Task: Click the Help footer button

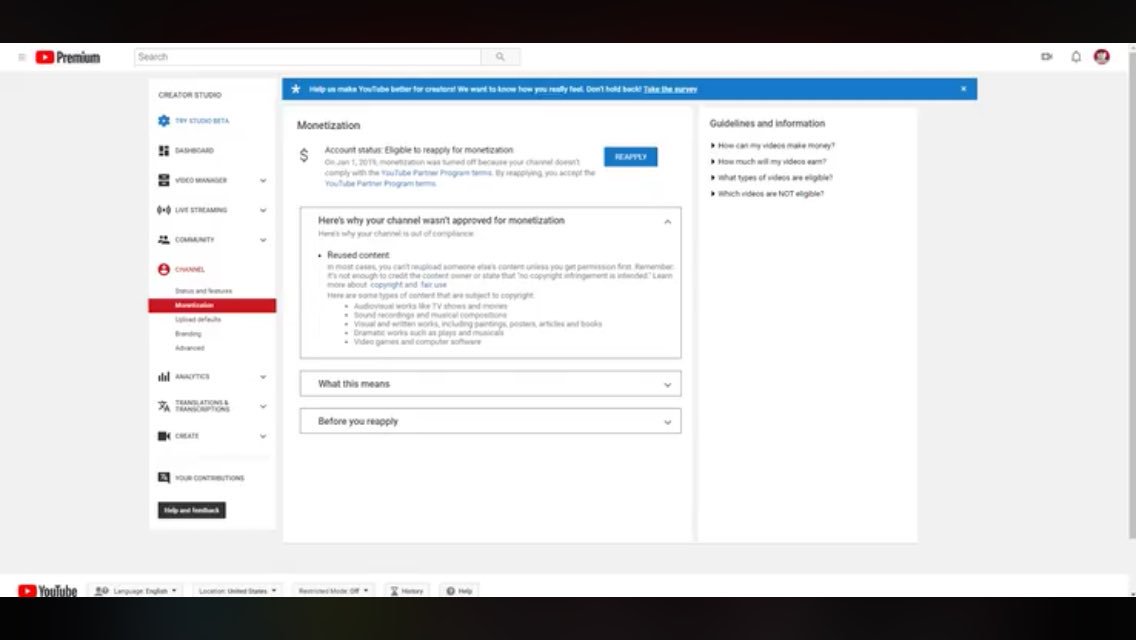Action: [x=459, y=591]
